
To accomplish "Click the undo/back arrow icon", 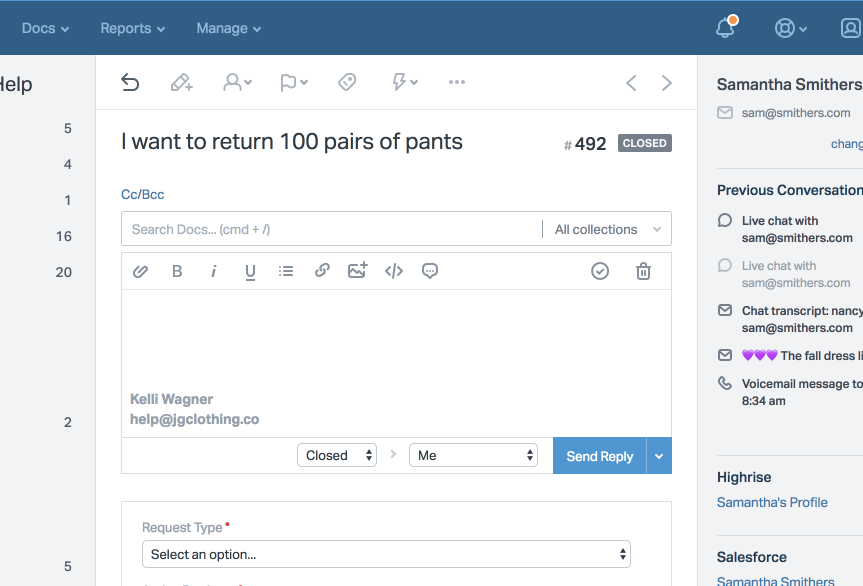I will tap(130, 83).
